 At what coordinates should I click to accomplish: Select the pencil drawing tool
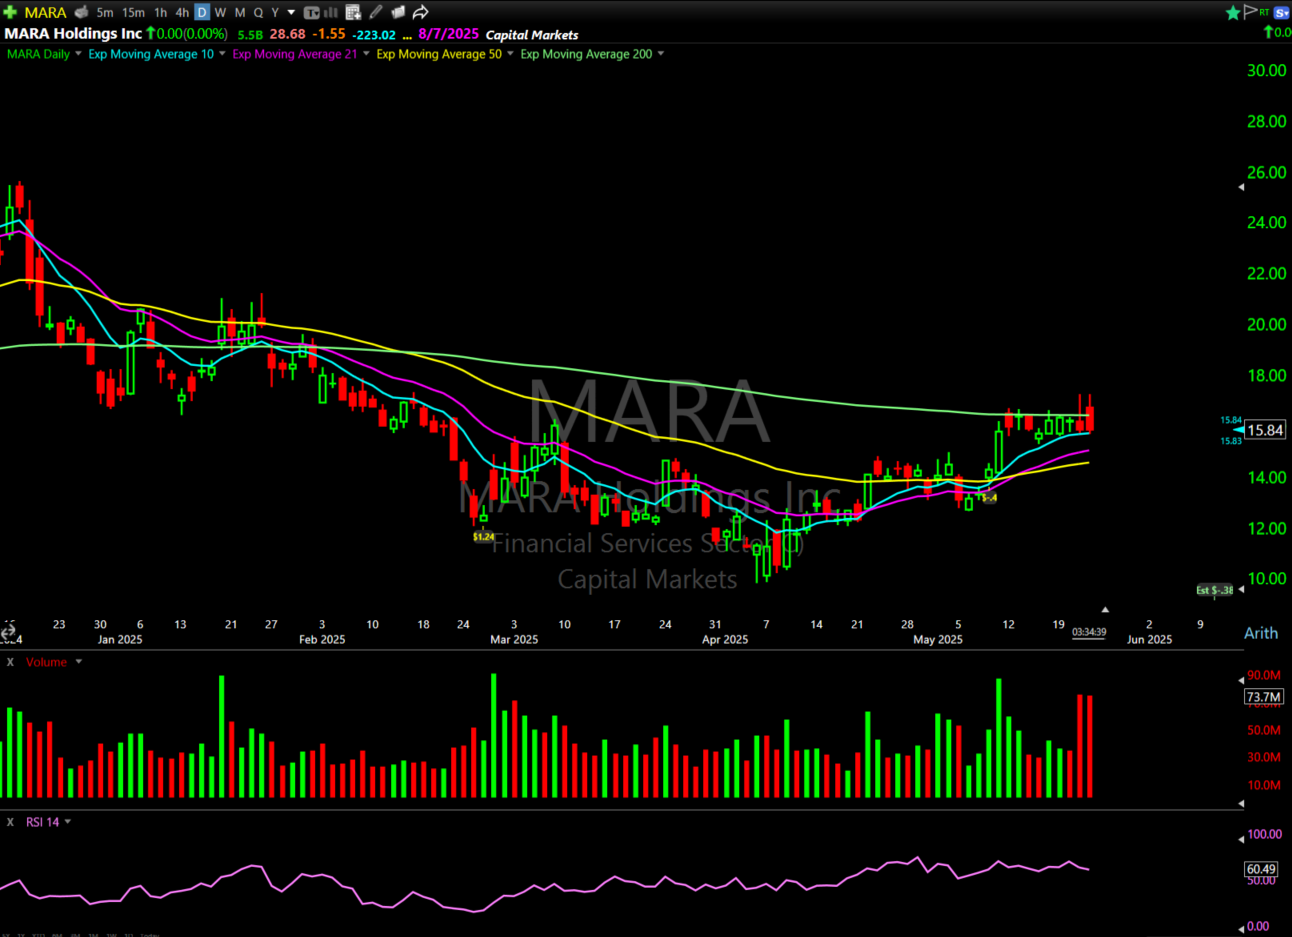376,12
